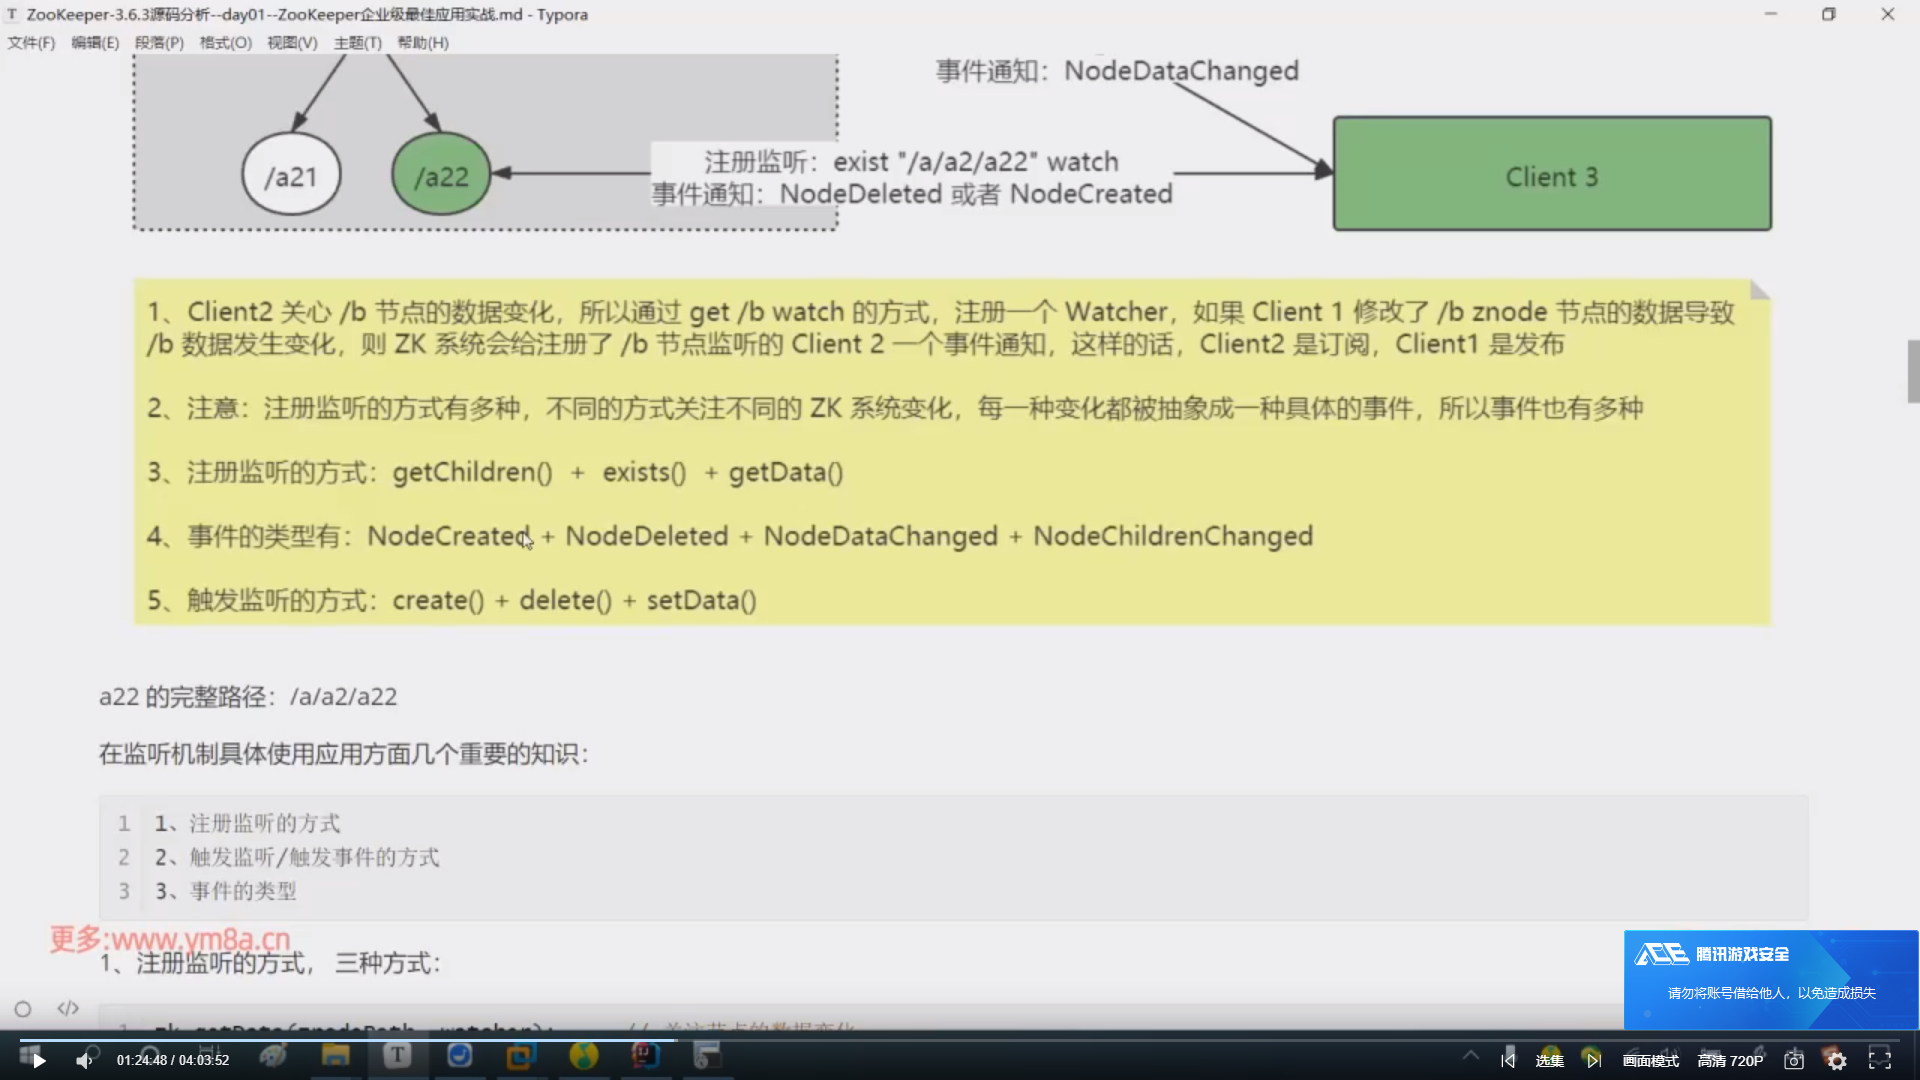The image size is (1920, 1080).
Task: Toggle Typora sidebar circle icon
Action: point(23,1009)
